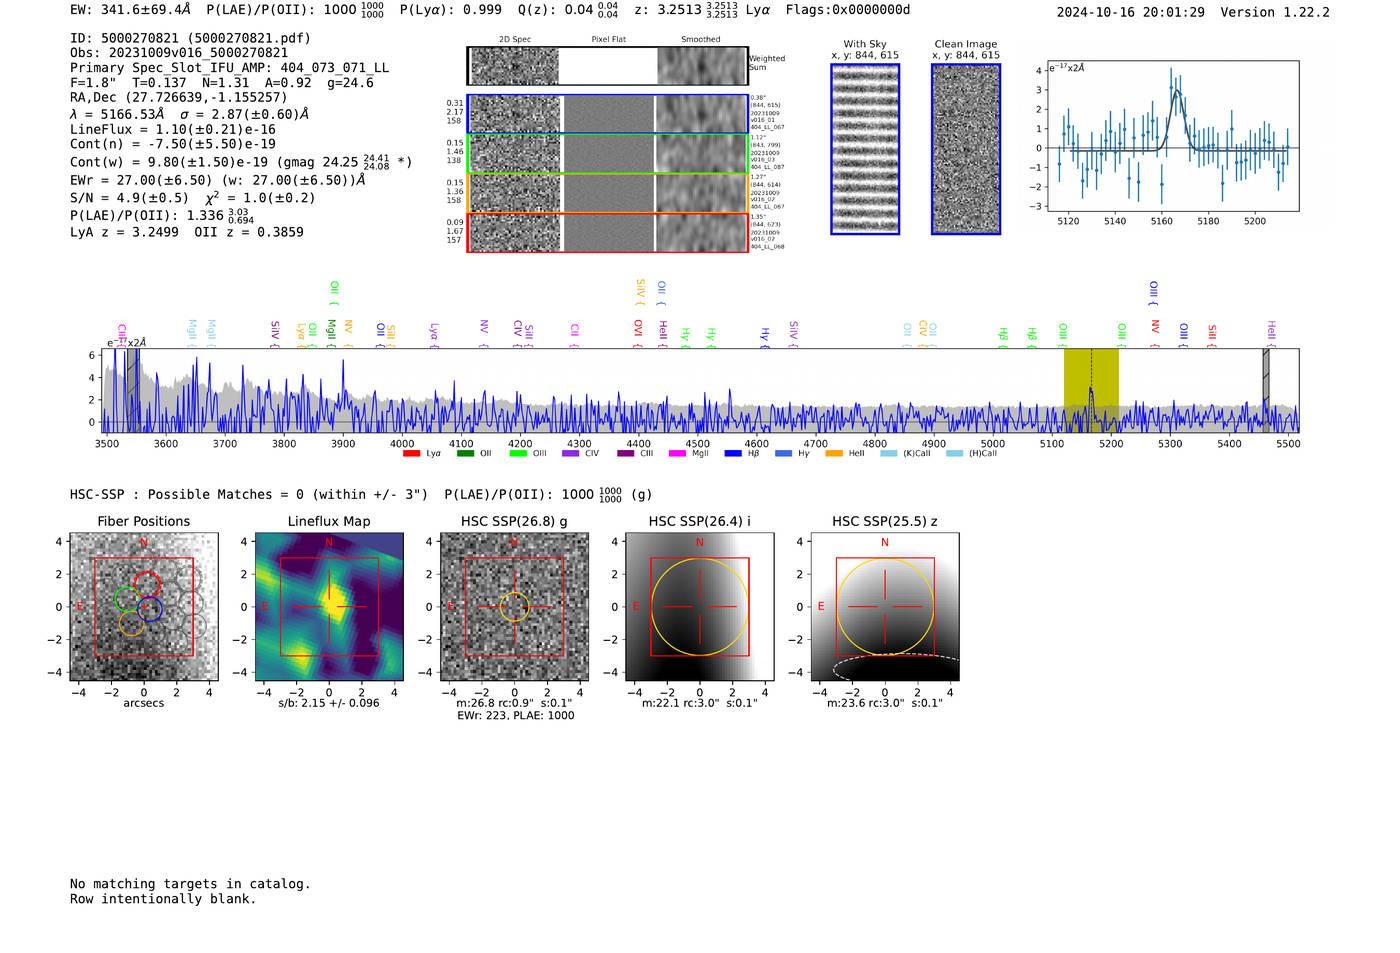Screen dimensions: 1400x953
Task: Select the orange-bordered 2D spectrum row
Action: click(608, 193)
